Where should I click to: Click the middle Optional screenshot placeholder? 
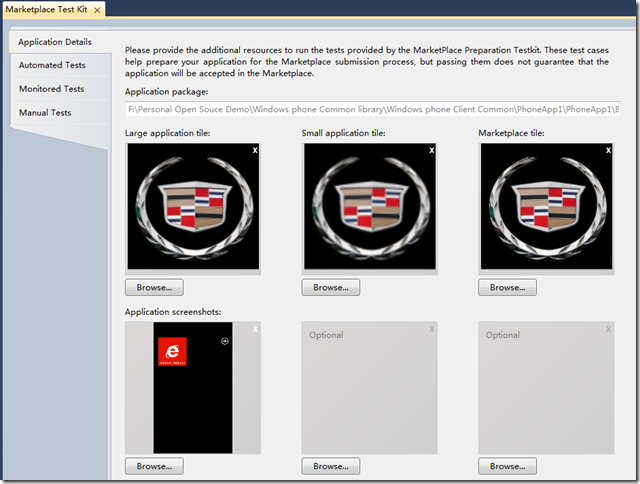370,388
